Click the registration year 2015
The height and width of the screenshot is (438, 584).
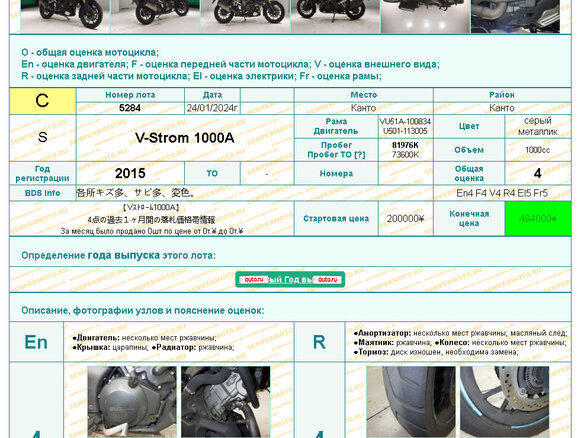[x=130, y=174]
